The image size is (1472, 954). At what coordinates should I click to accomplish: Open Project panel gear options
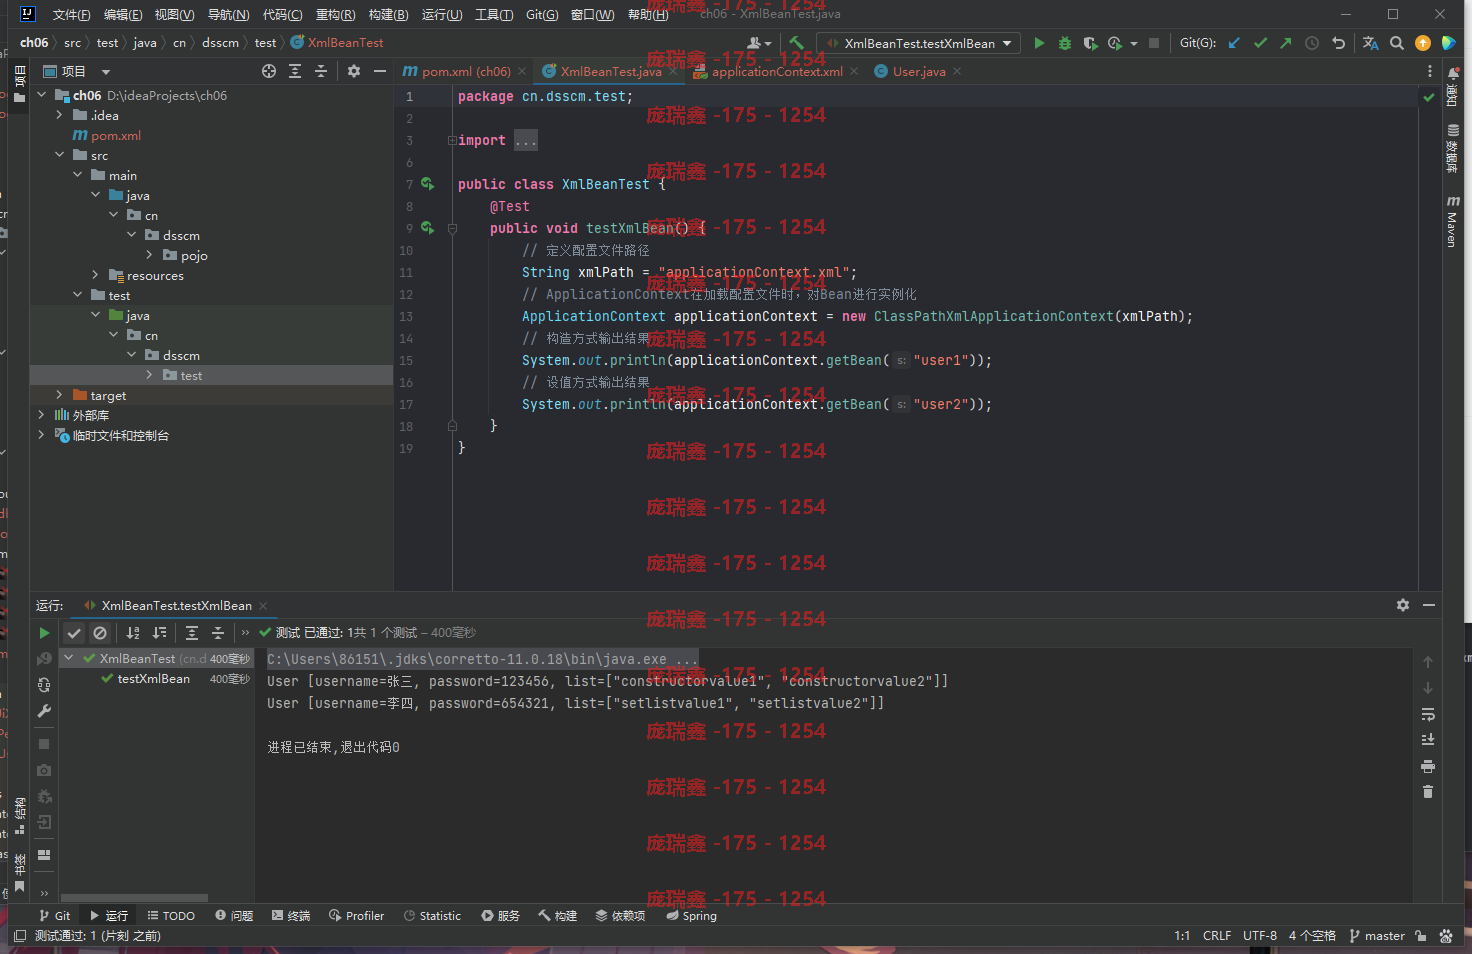tap(354, 71)
